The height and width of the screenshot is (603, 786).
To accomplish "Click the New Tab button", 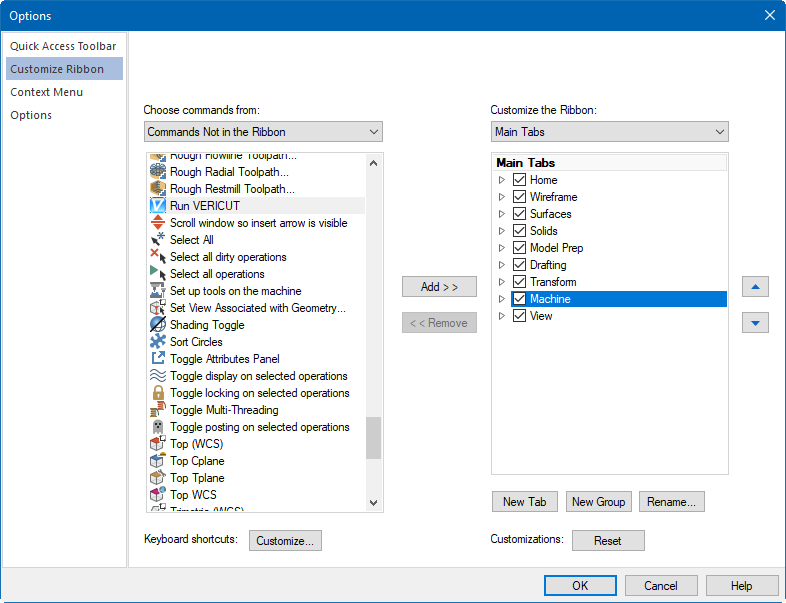I will point(524,502).
